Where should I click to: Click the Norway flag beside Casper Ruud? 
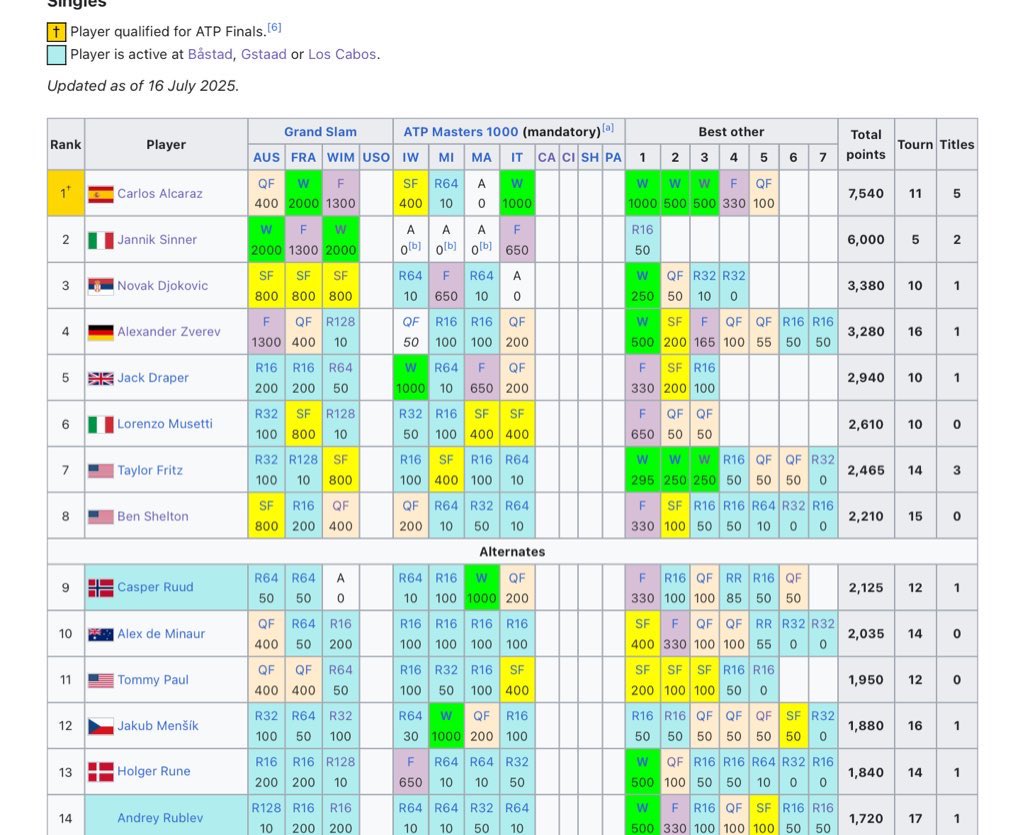[101, 588]
